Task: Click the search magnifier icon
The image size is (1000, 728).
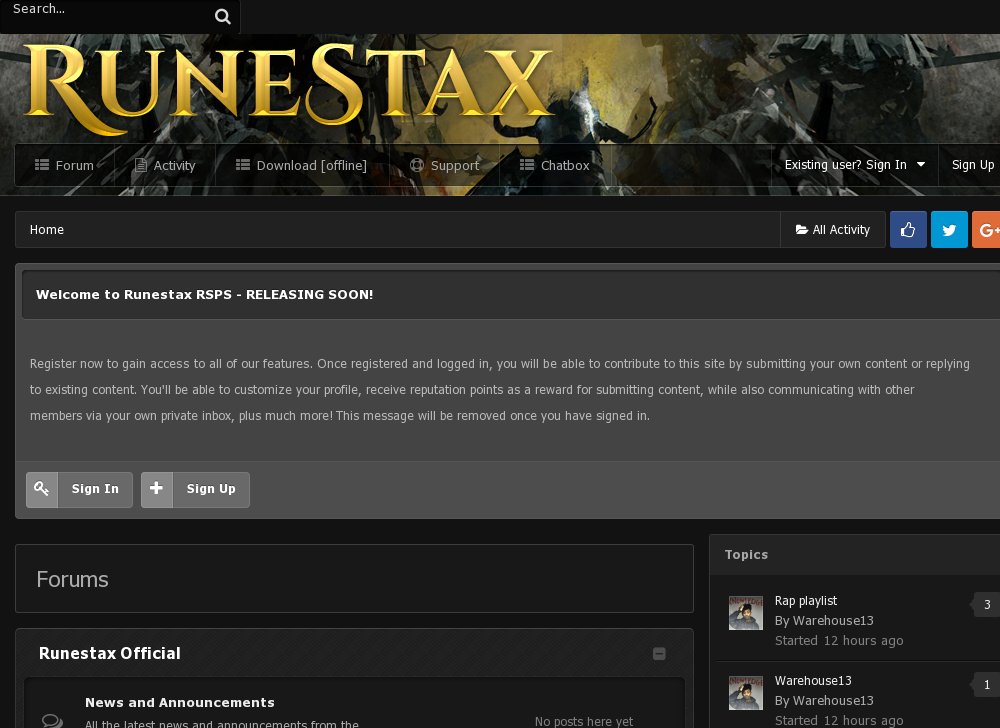Action: [222, 16]
